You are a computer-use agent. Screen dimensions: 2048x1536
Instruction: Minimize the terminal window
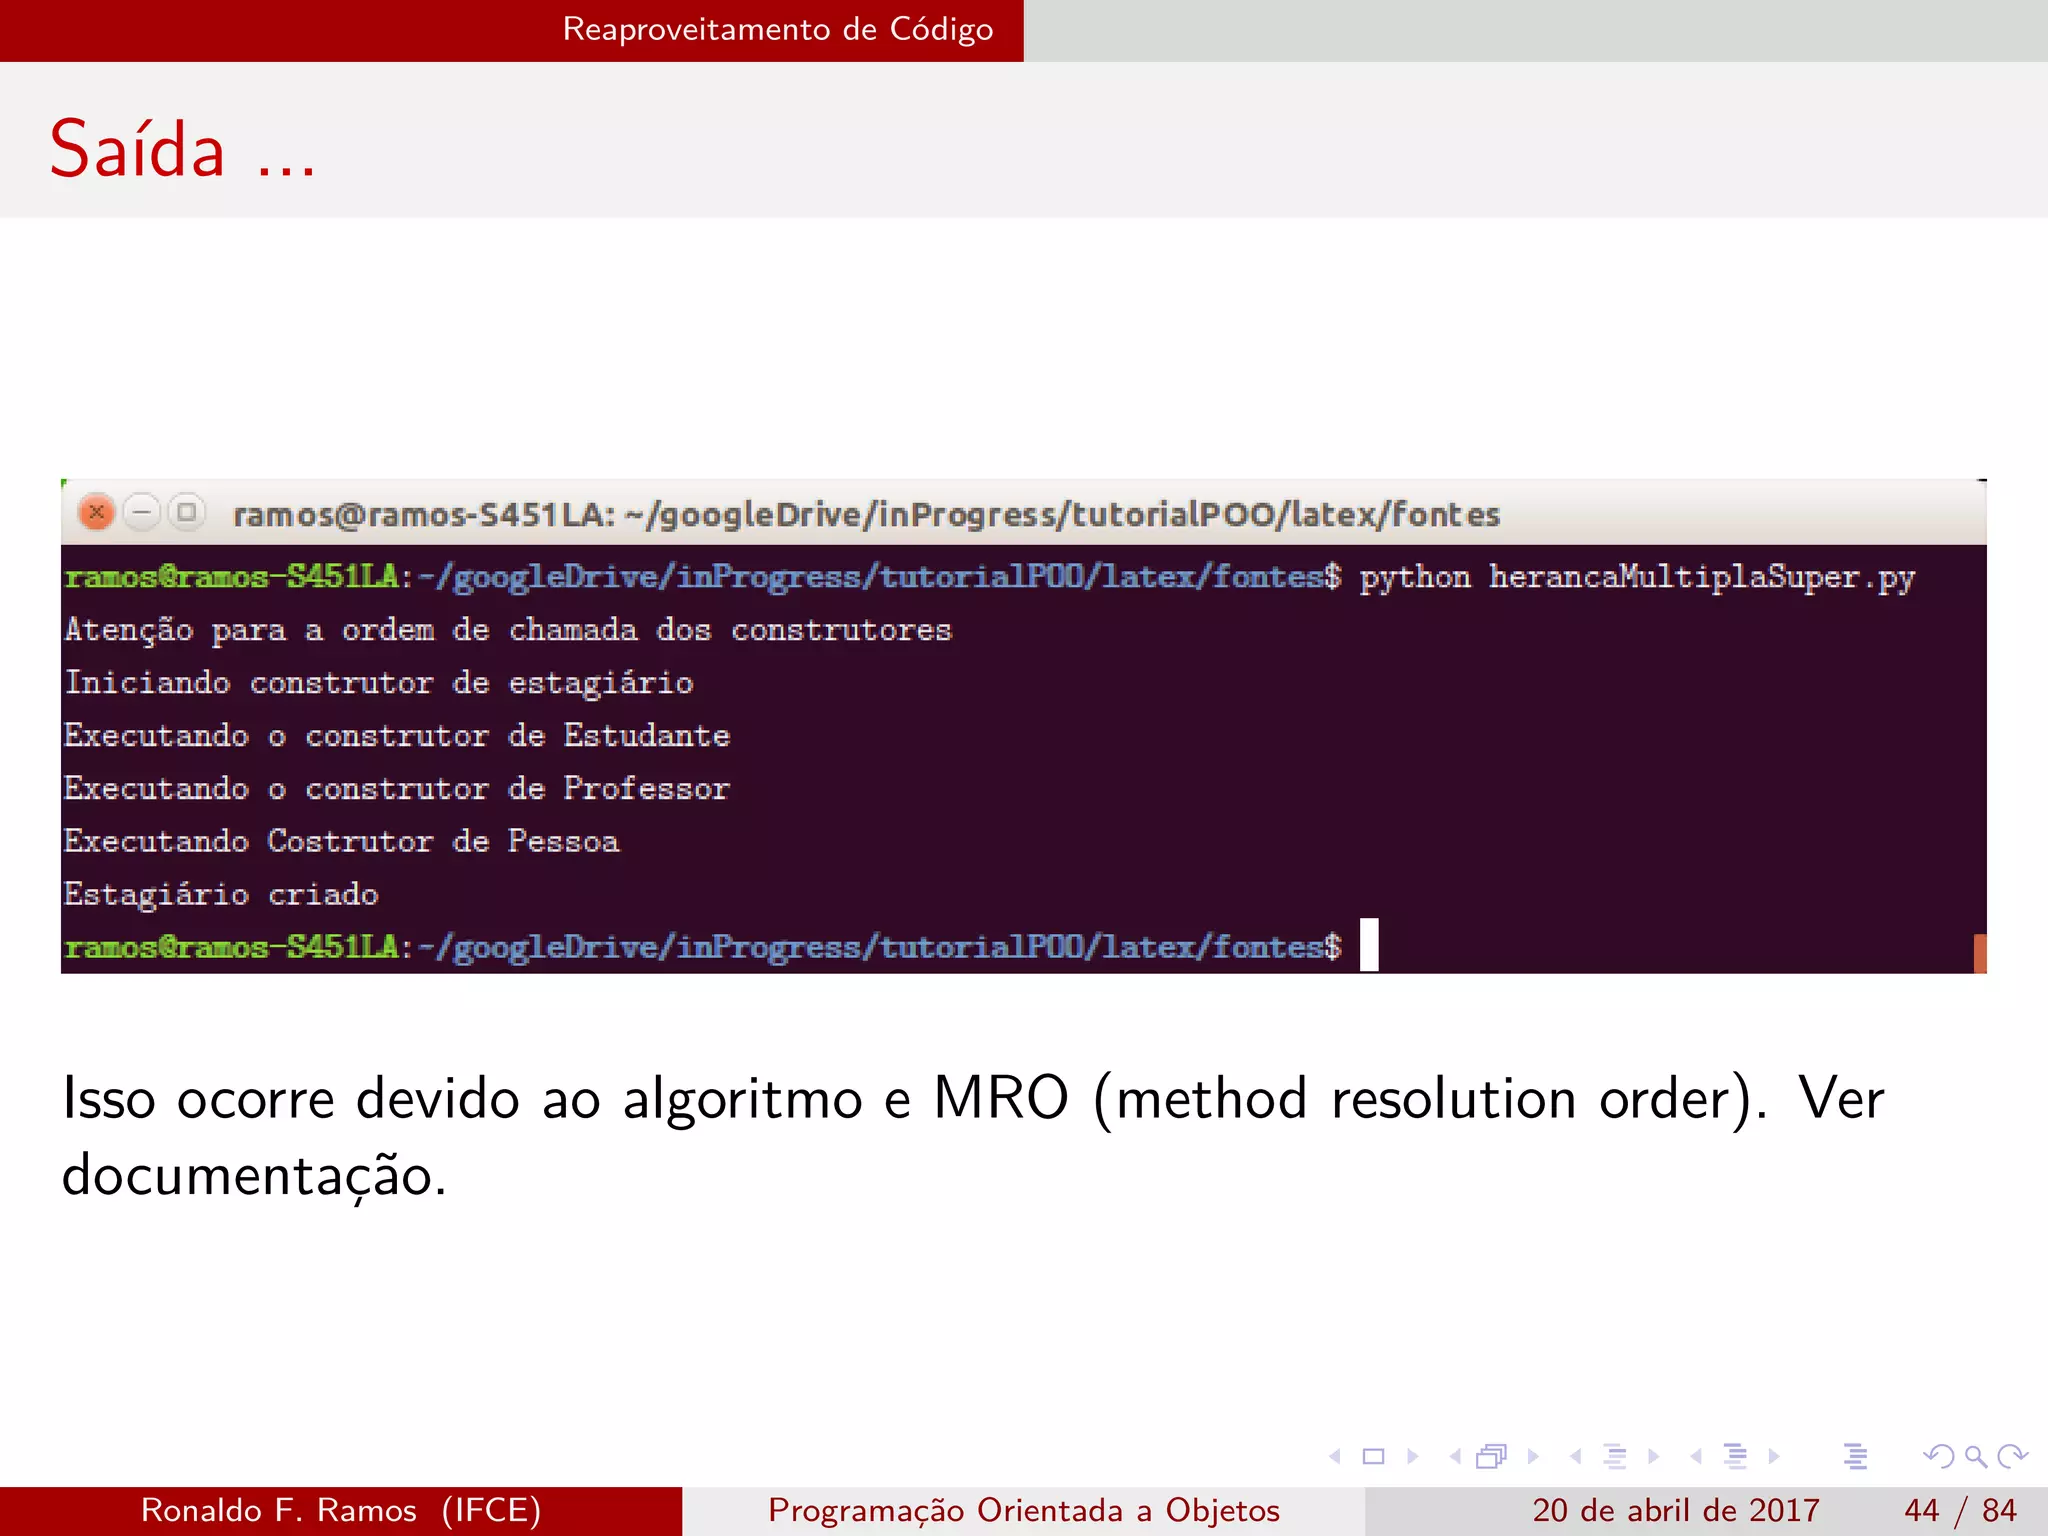142,513
